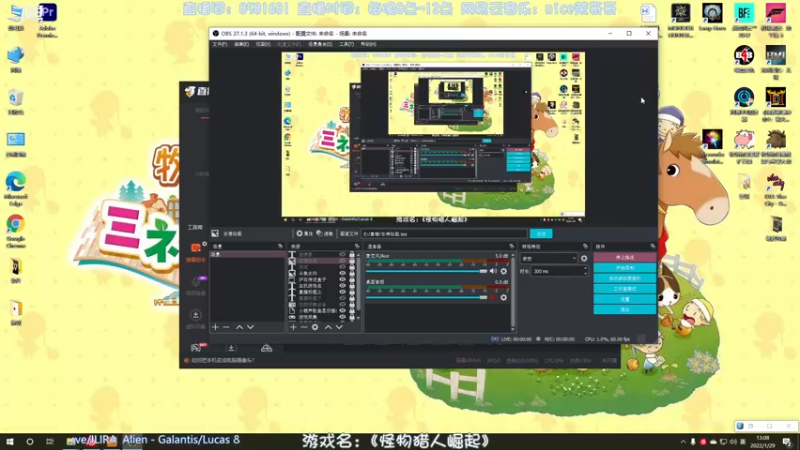Open 桌面音频 audio settings gear
The width and height of the screenshot is (800, 450).
click(x=504, y=297)
